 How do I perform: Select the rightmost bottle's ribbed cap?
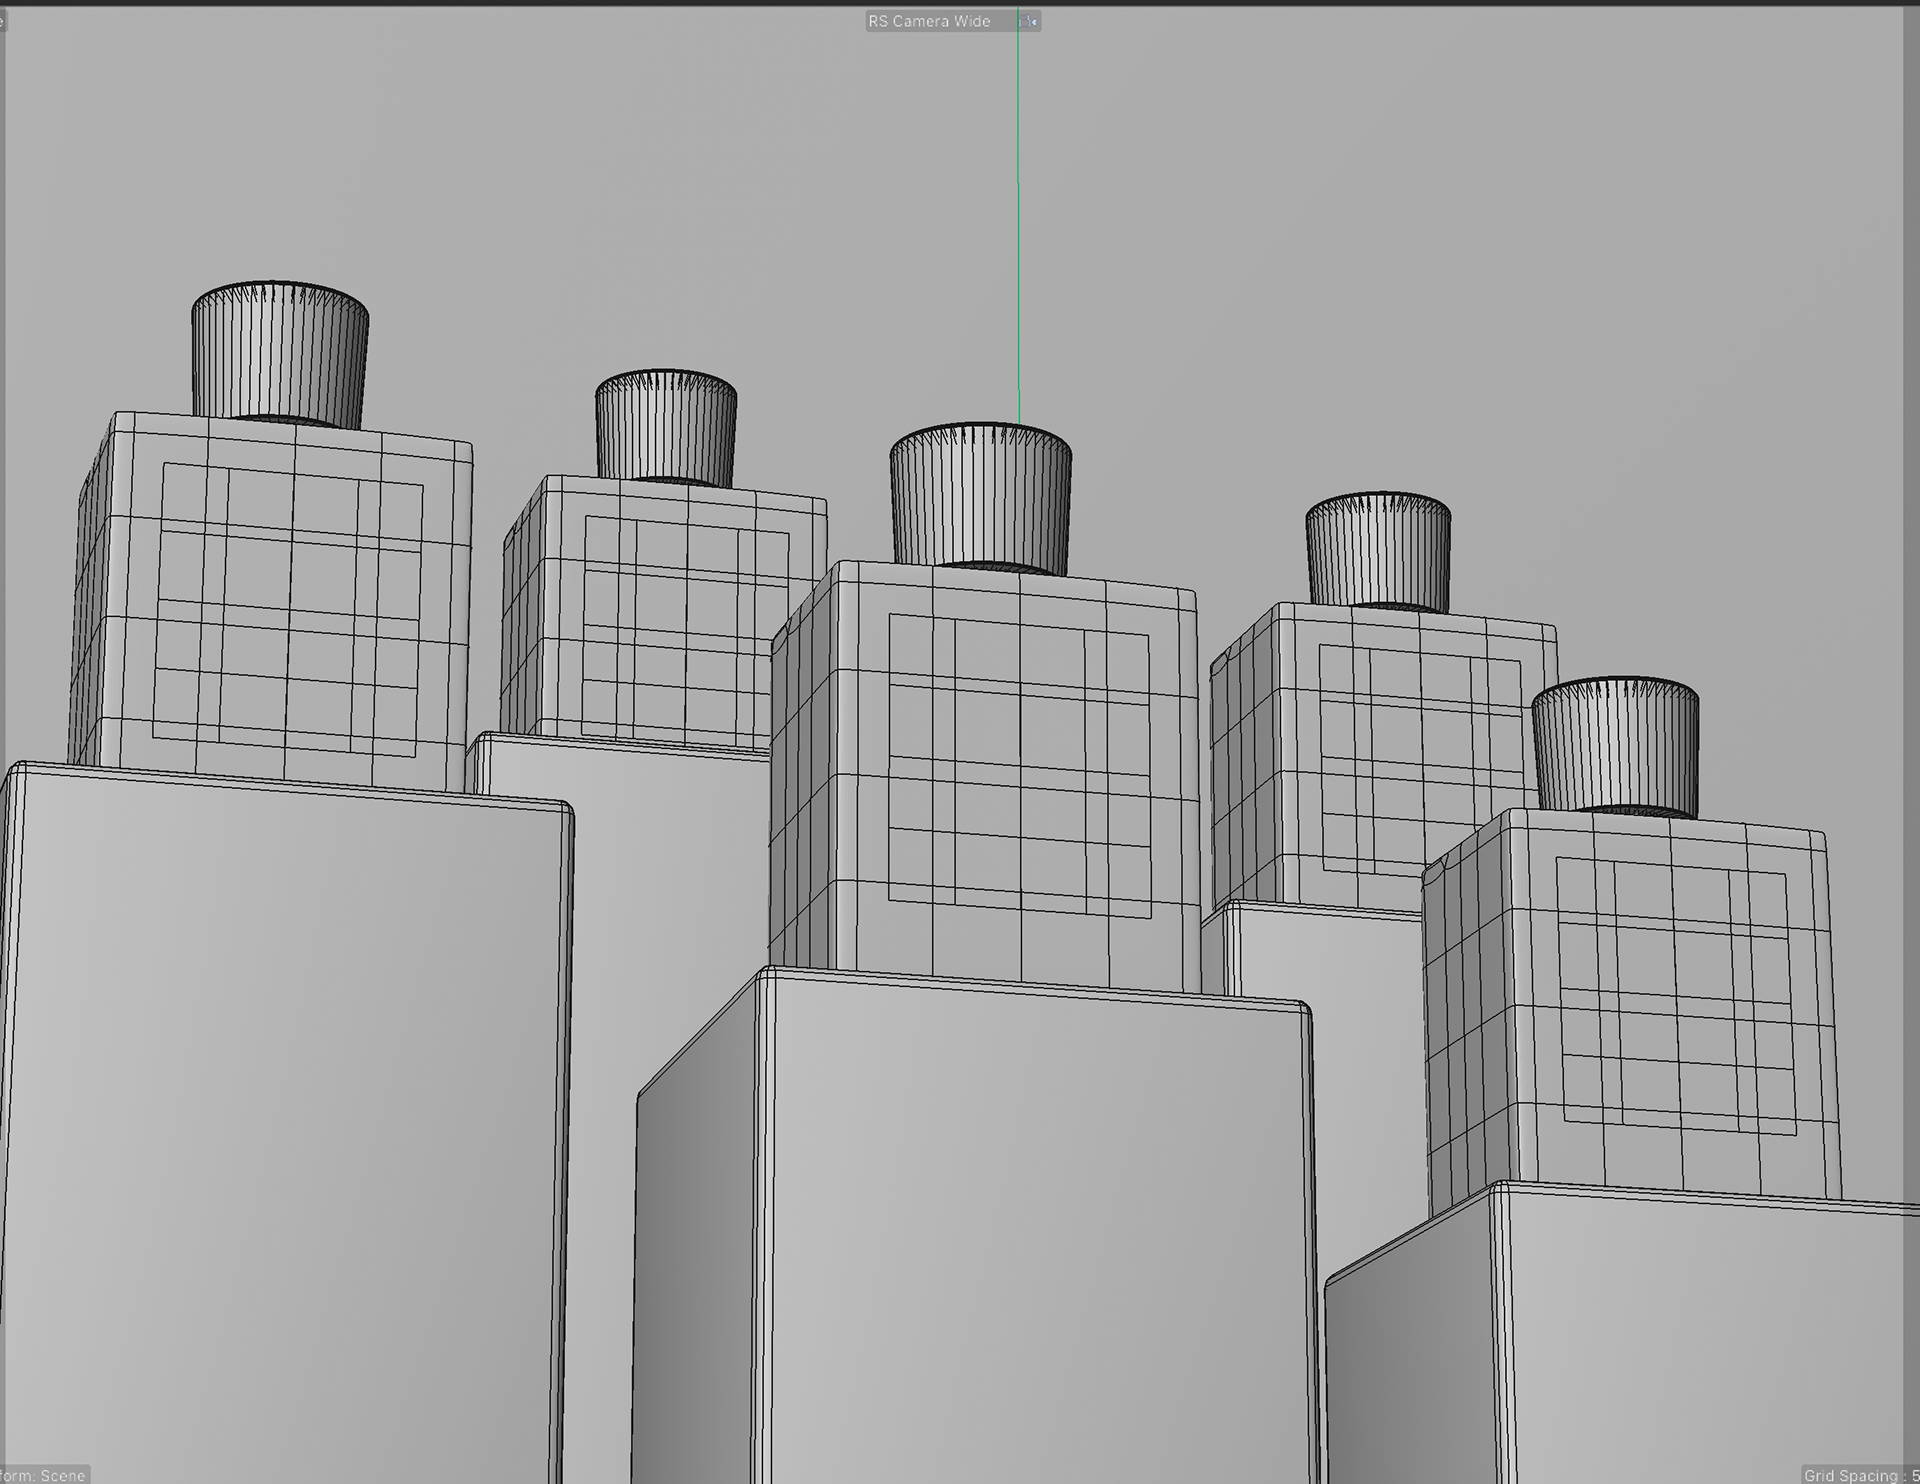(1615, 747)
